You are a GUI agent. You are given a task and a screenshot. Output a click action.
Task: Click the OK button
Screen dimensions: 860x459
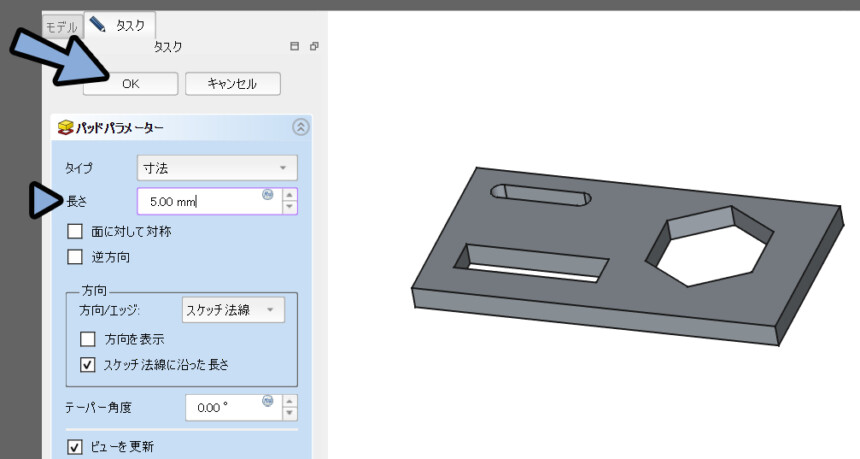click(x=131, y=84)
